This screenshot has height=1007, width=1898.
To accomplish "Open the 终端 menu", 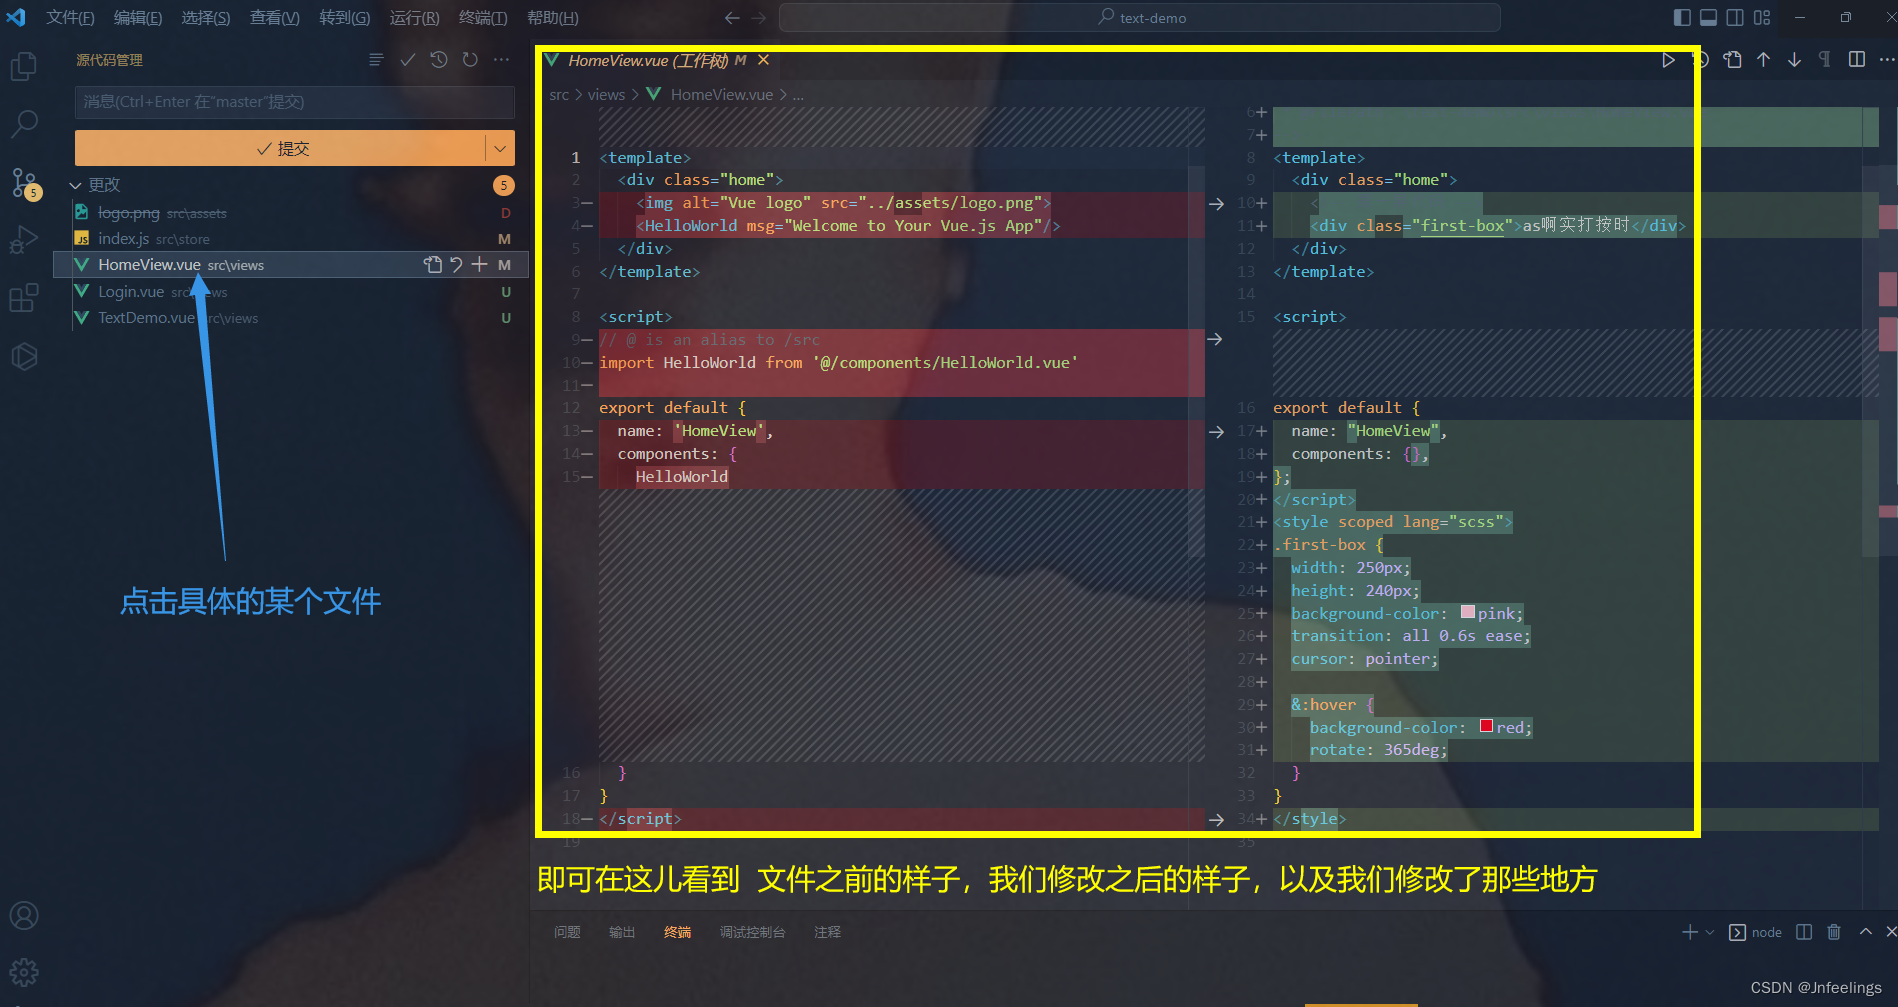I will pos(483,18).
